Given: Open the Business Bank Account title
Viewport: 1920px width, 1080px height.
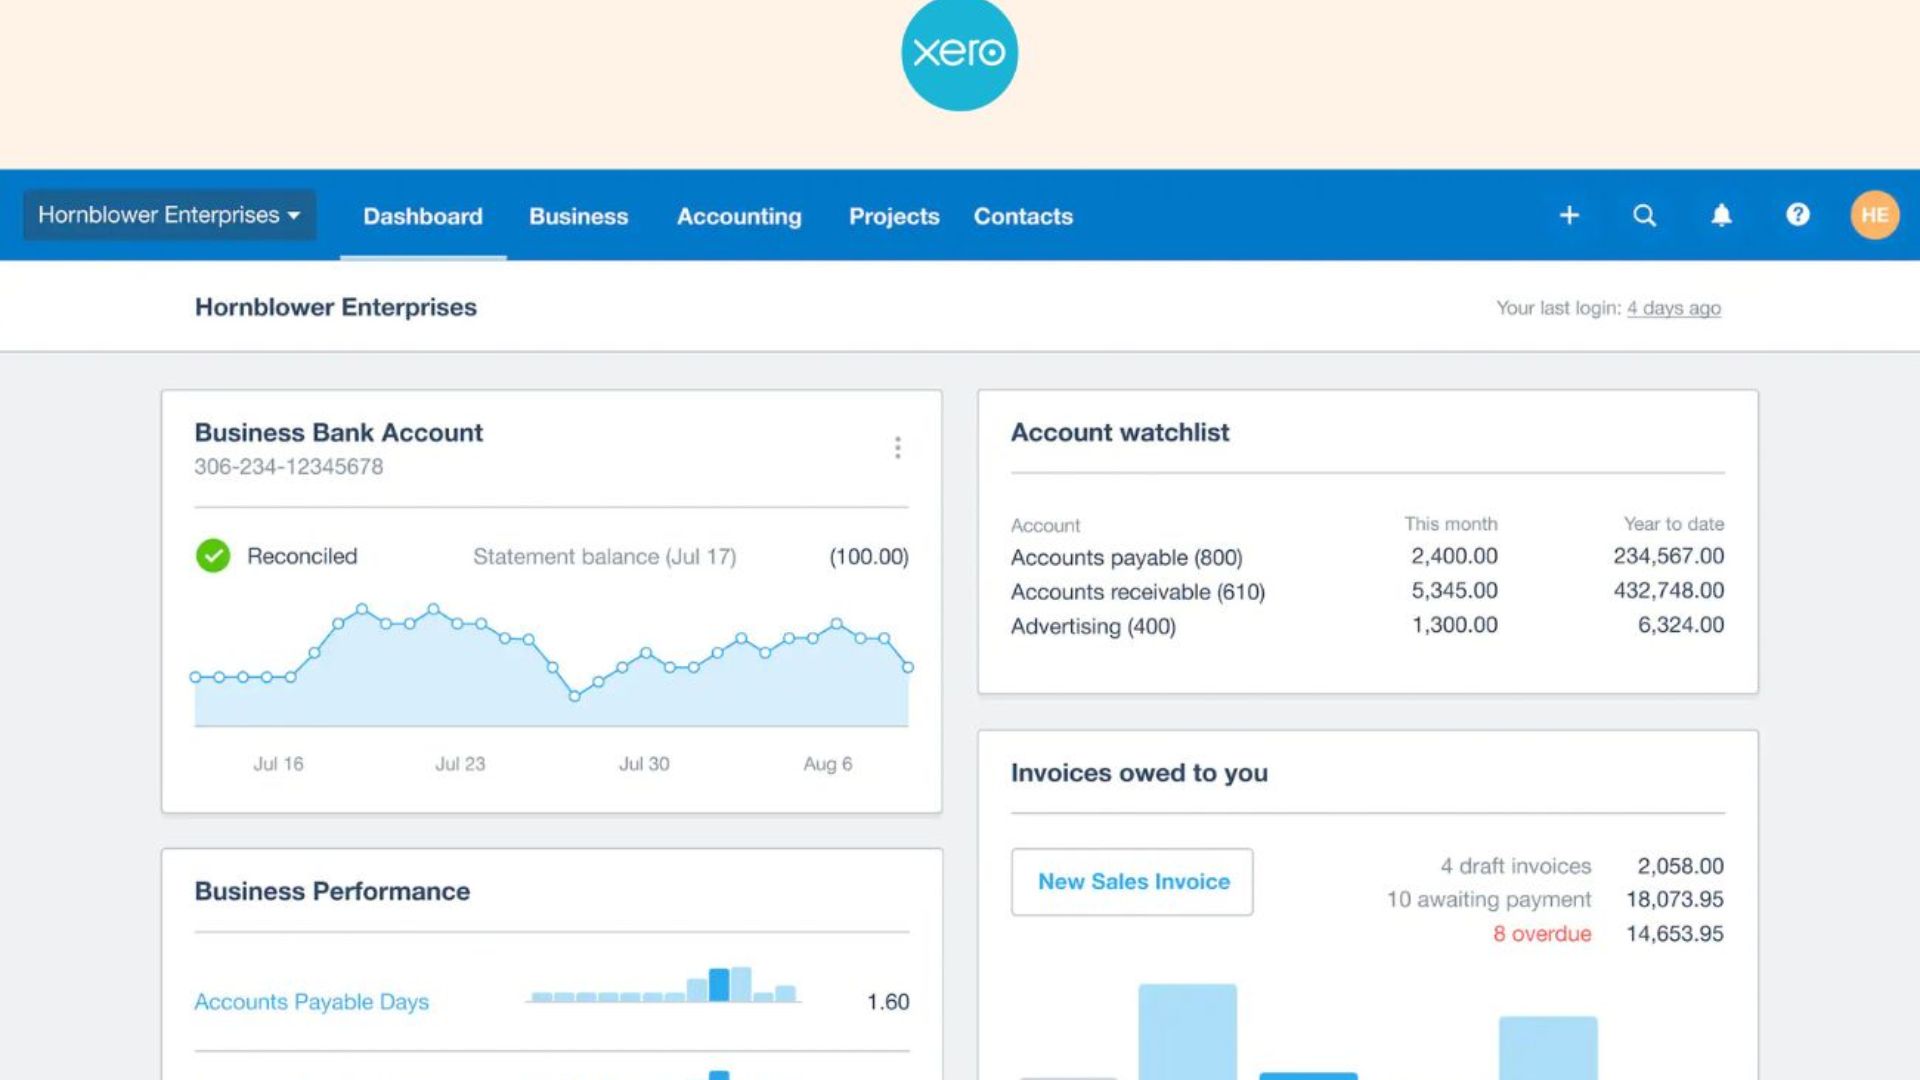Looking at the screenshot, I should [x=338, y=432].
